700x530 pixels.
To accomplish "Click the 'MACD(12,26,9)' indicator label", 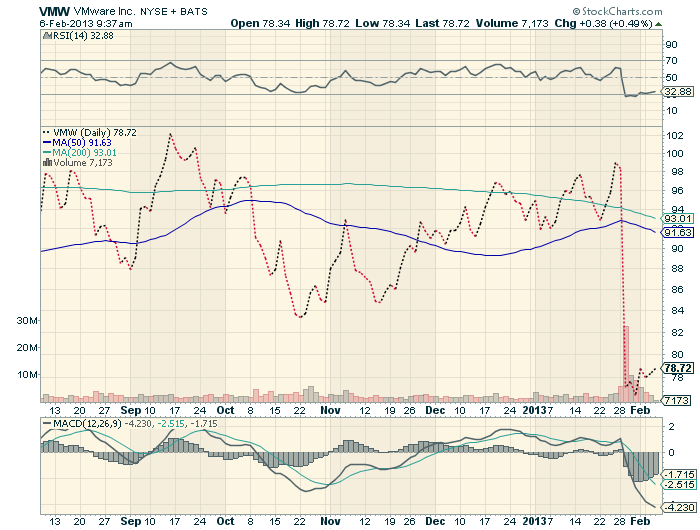I will (87, 423).
